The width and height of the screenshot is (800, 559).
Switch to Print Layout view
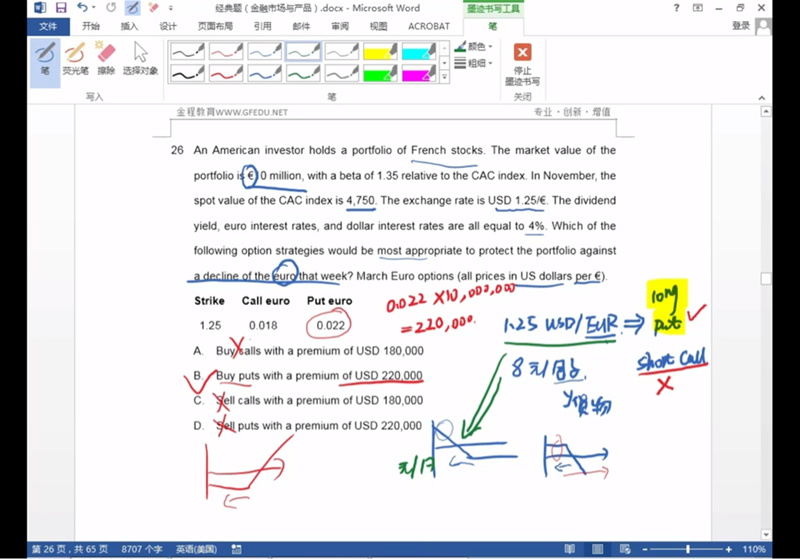click(x=597, y=549)
